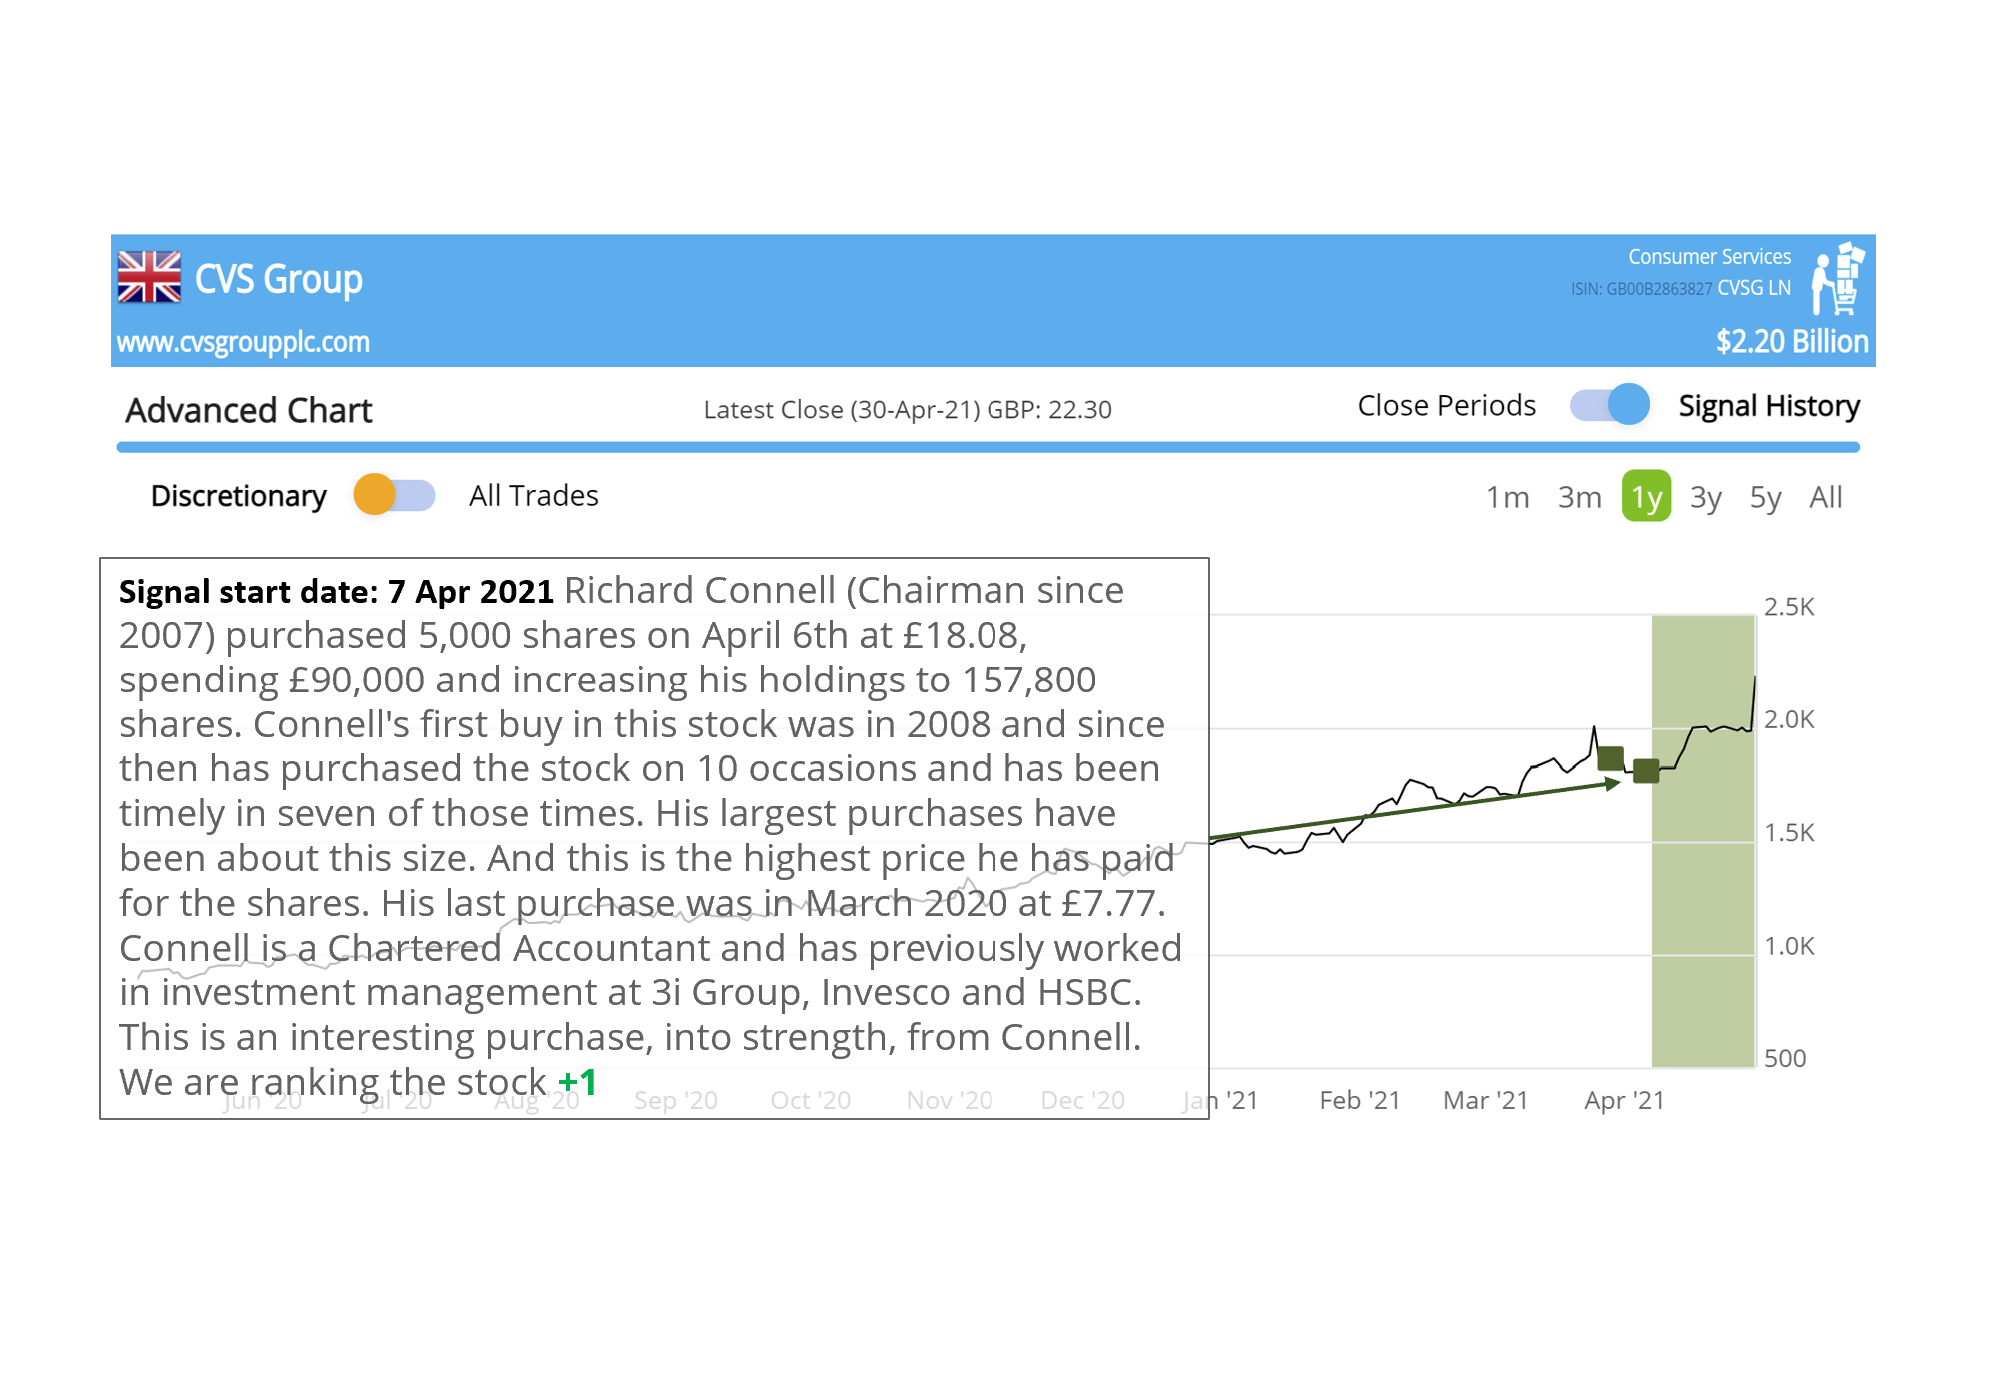Click the Close Periods label
Image resolution: width=1992 pixels, height=1374 pixels.
click(x=1446, y=406)
